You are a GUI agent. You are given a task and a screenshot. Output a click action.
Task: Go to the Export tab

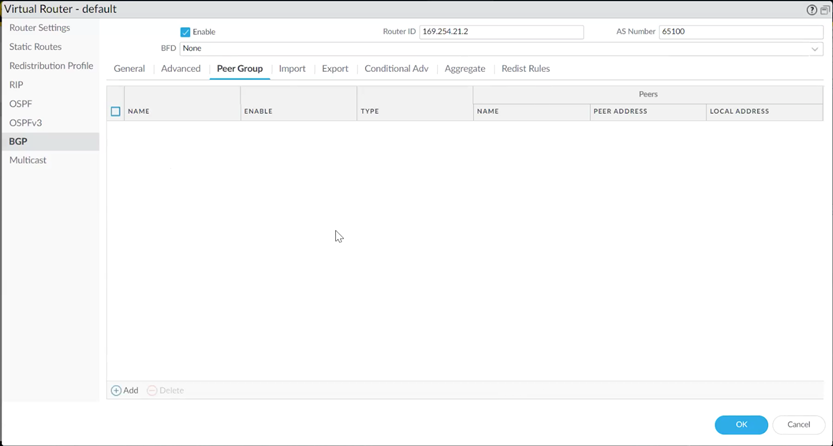(x=335, y=69)
